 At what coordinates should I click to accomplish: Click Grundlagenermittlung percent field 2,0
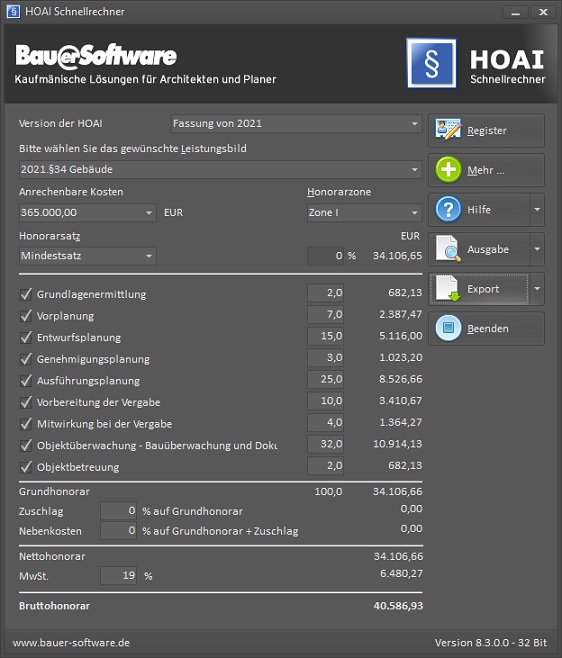[325, 293]
